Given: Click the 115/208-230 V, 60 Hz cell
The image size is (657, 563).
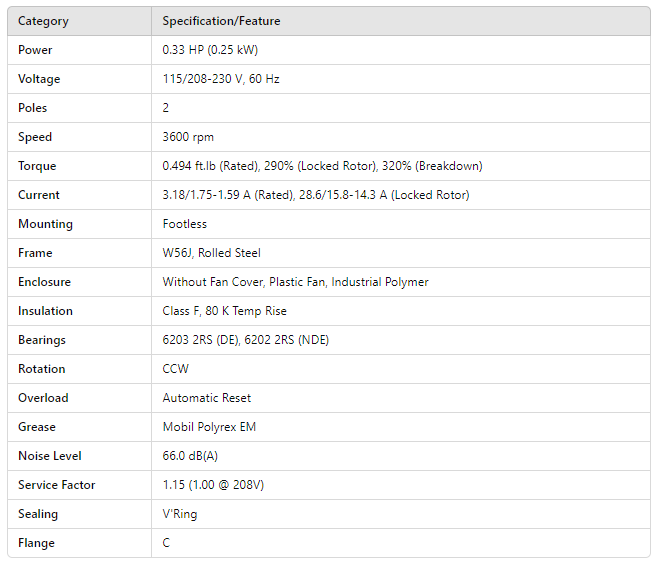Looking at the screenshot, I should pos(221,79).
